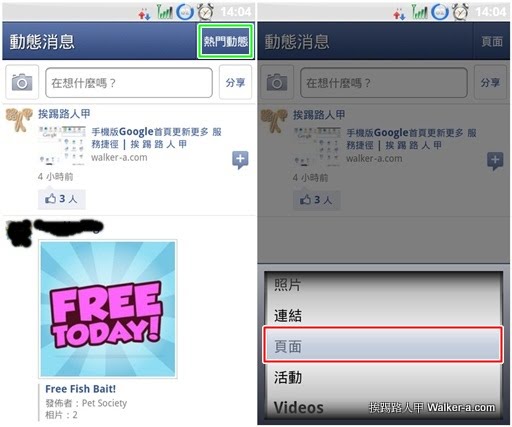Image resolution: width=512 pixels, height=427 pixels.
Task: Tap the camera icon on the left screen
Action: [x=22, y=82]
